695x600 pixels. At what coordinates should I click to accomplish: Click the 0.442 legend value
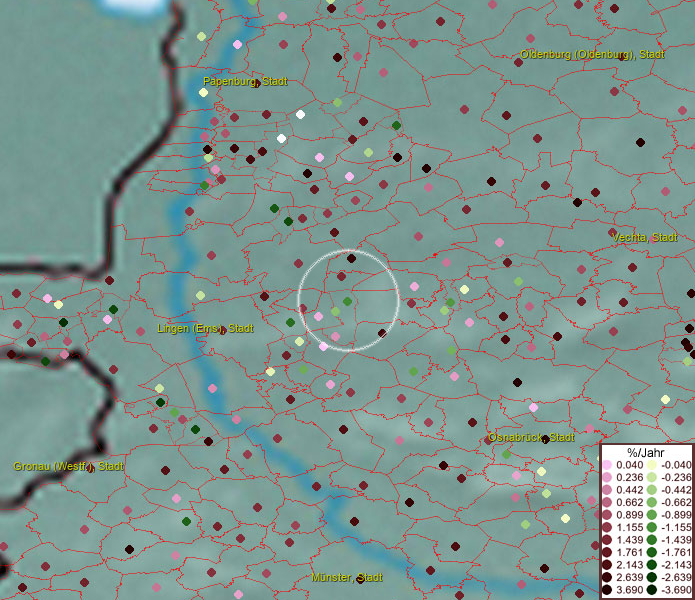[629, 490]
